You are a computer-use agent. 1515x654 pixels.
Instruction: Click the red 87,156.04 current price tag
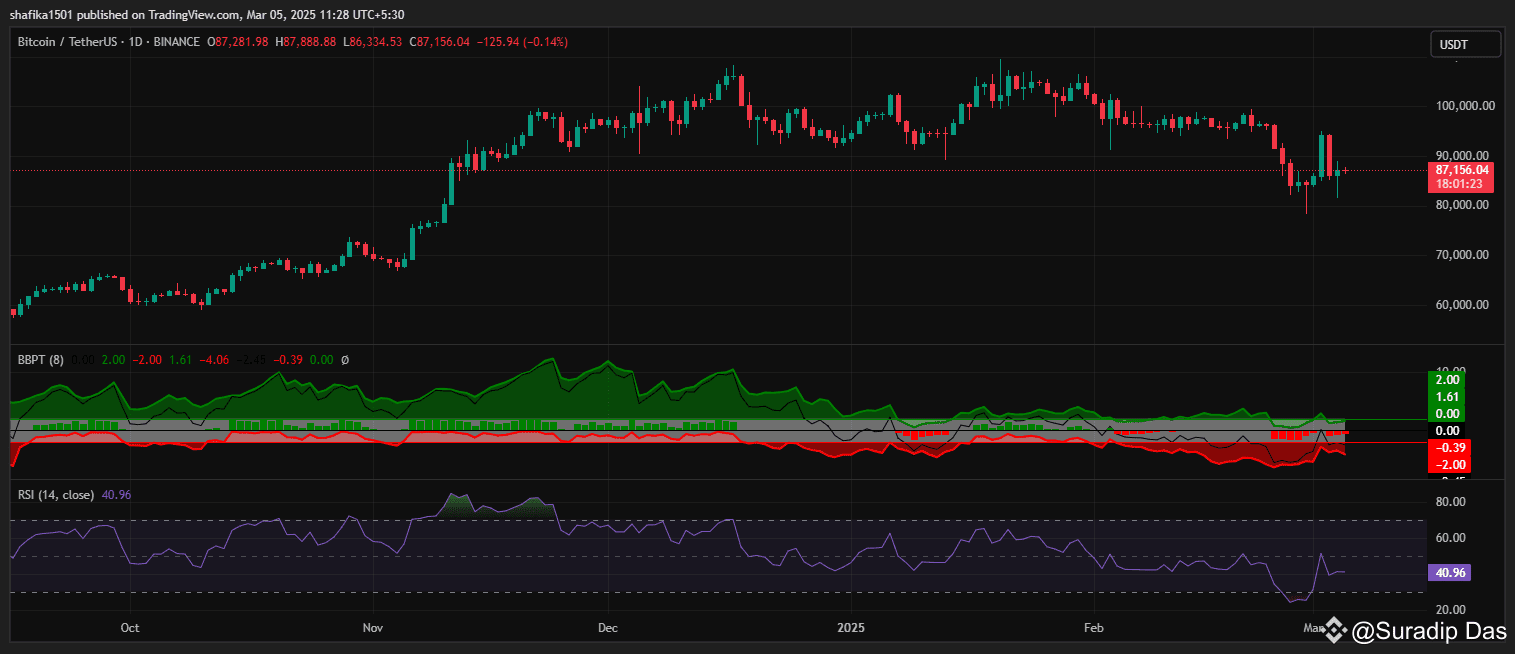1461,170
